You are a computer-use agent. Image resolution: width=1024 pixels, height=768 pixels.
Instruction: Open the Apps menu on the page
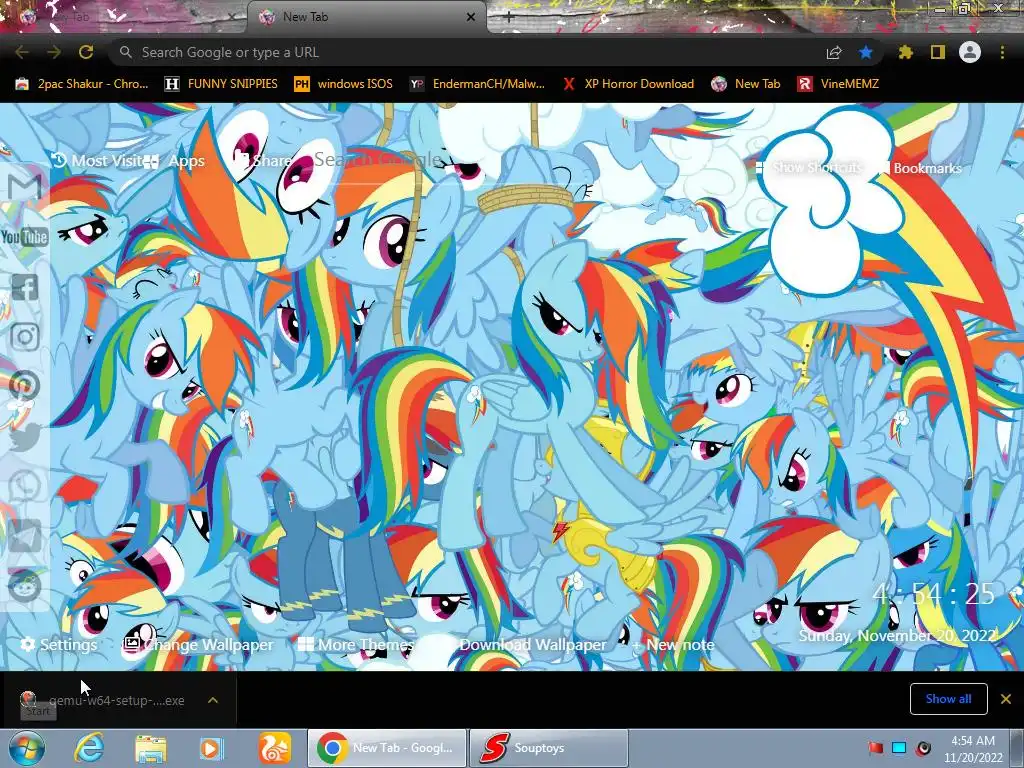[174, 161]
